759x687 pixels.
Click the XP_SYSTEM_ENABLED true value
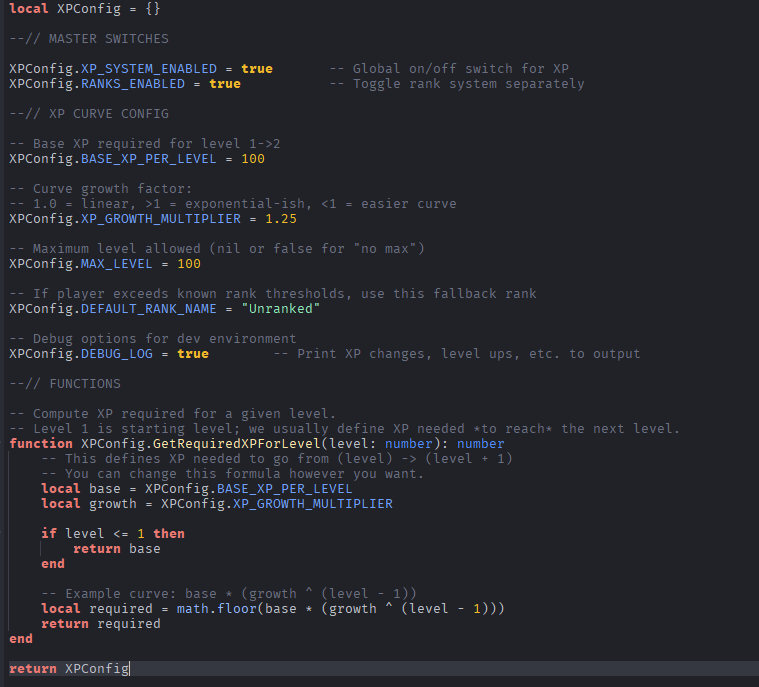click(257, 69)
